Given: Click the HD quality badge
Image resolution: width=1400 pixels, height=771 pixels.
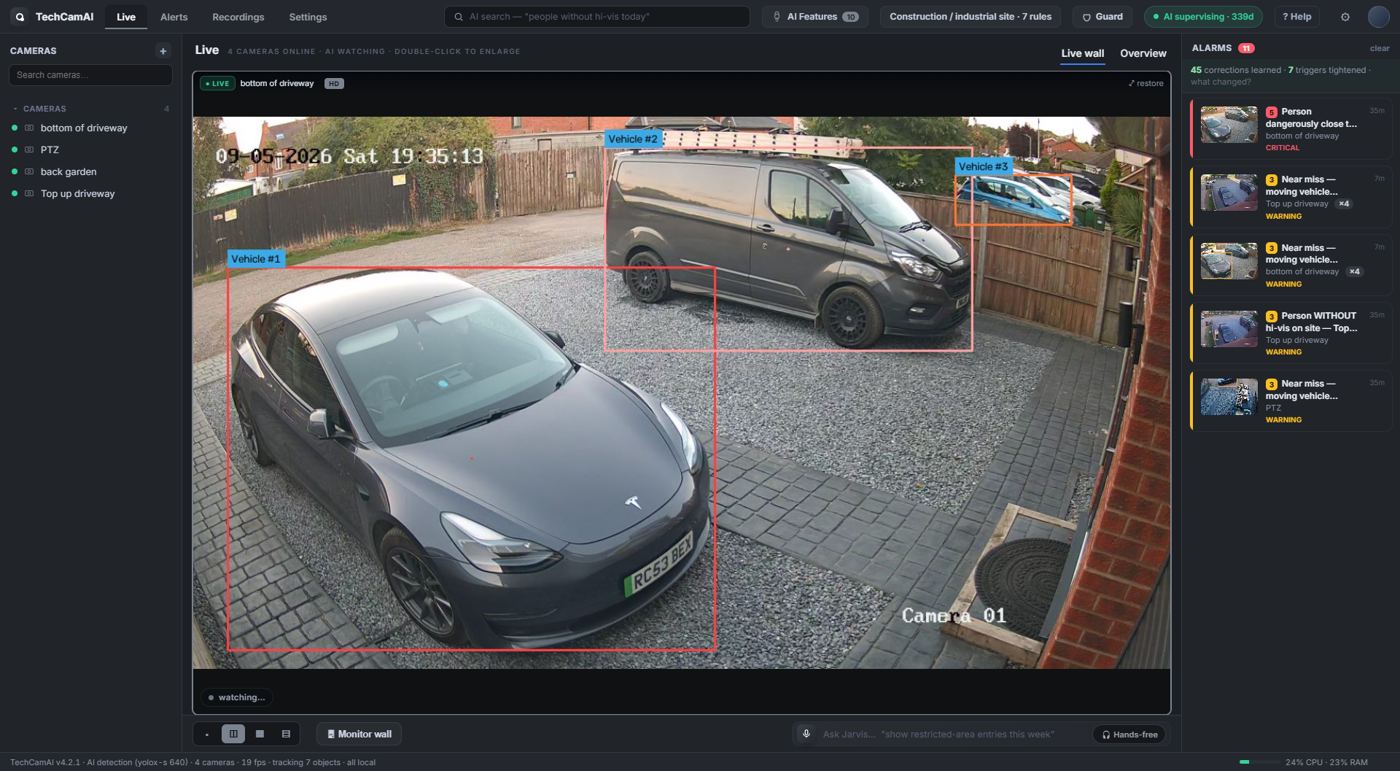Looking at the screenshot, I should (x=334, y=83).
